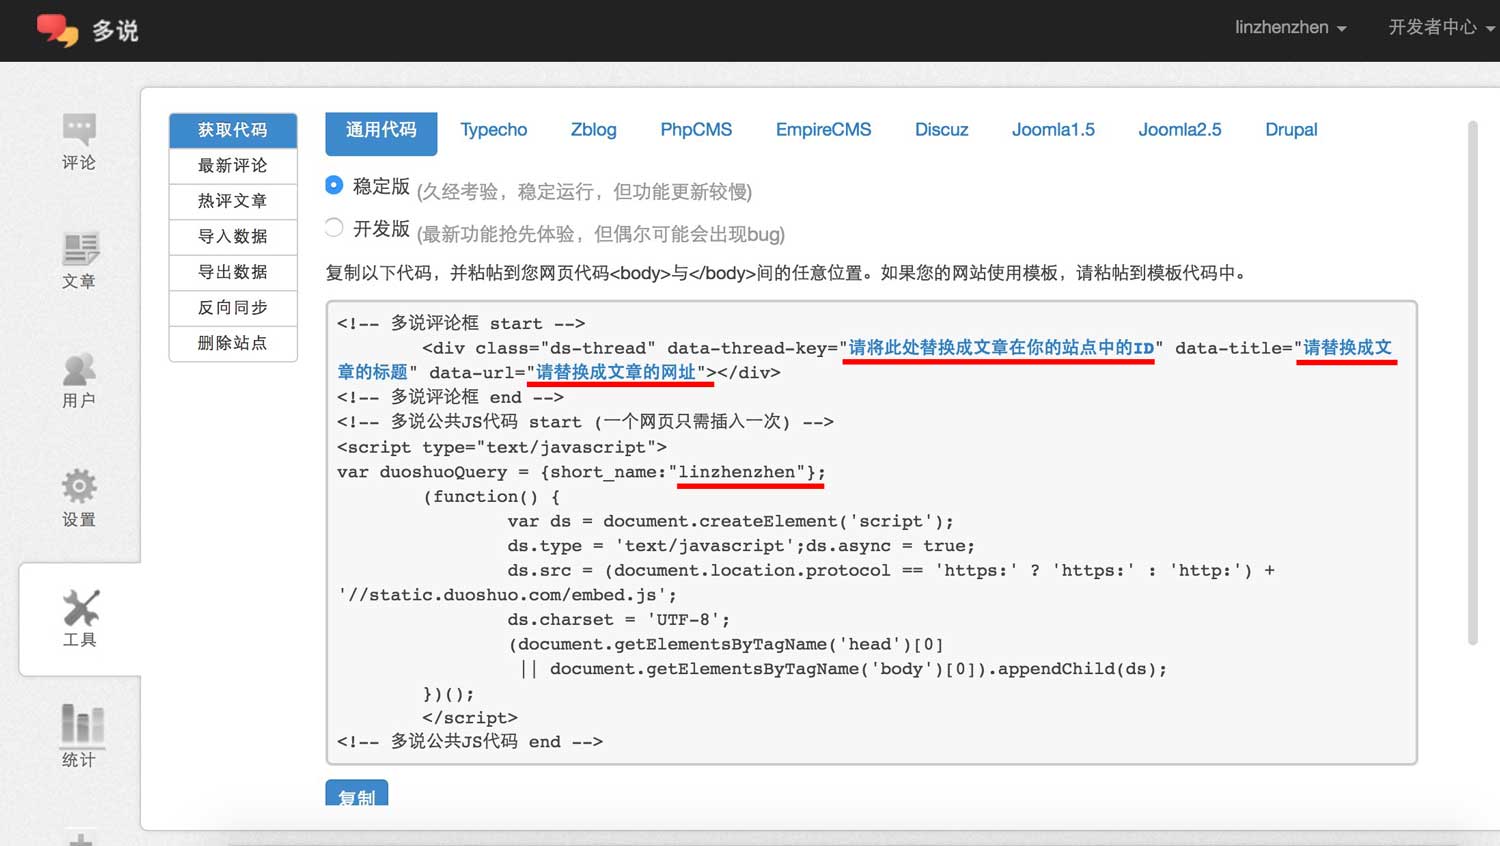Image resolution: width=1500 pixels, height=846 pixels.
Task: Click the 多说 brand name text
Action: [x=115, y=31]
